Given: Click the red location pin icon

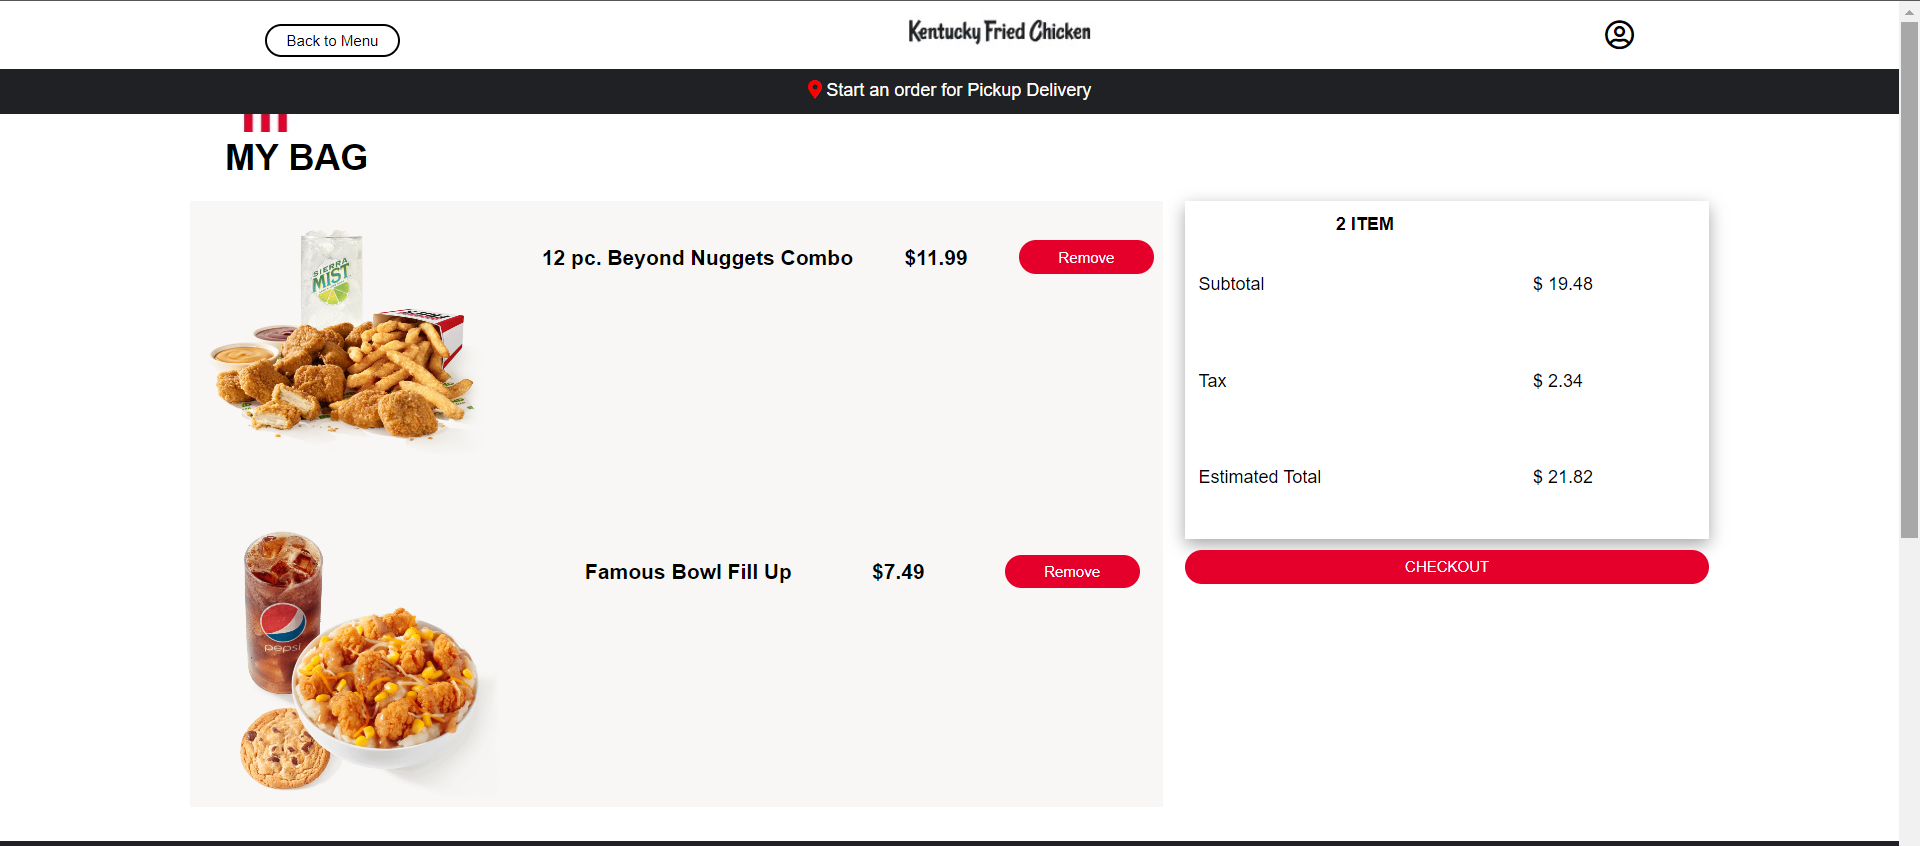Looking at the screenshot, I should point(814,89).
